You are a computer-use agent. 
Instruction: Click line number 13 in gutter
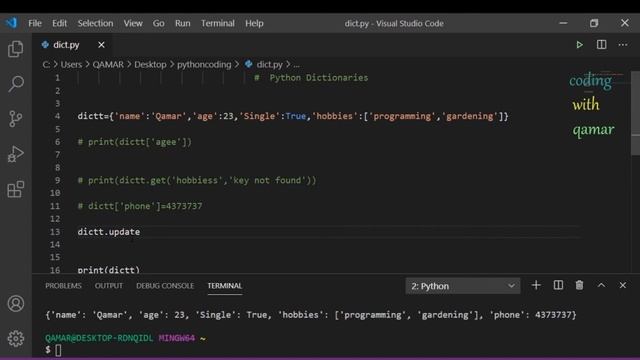coord(55,232)
